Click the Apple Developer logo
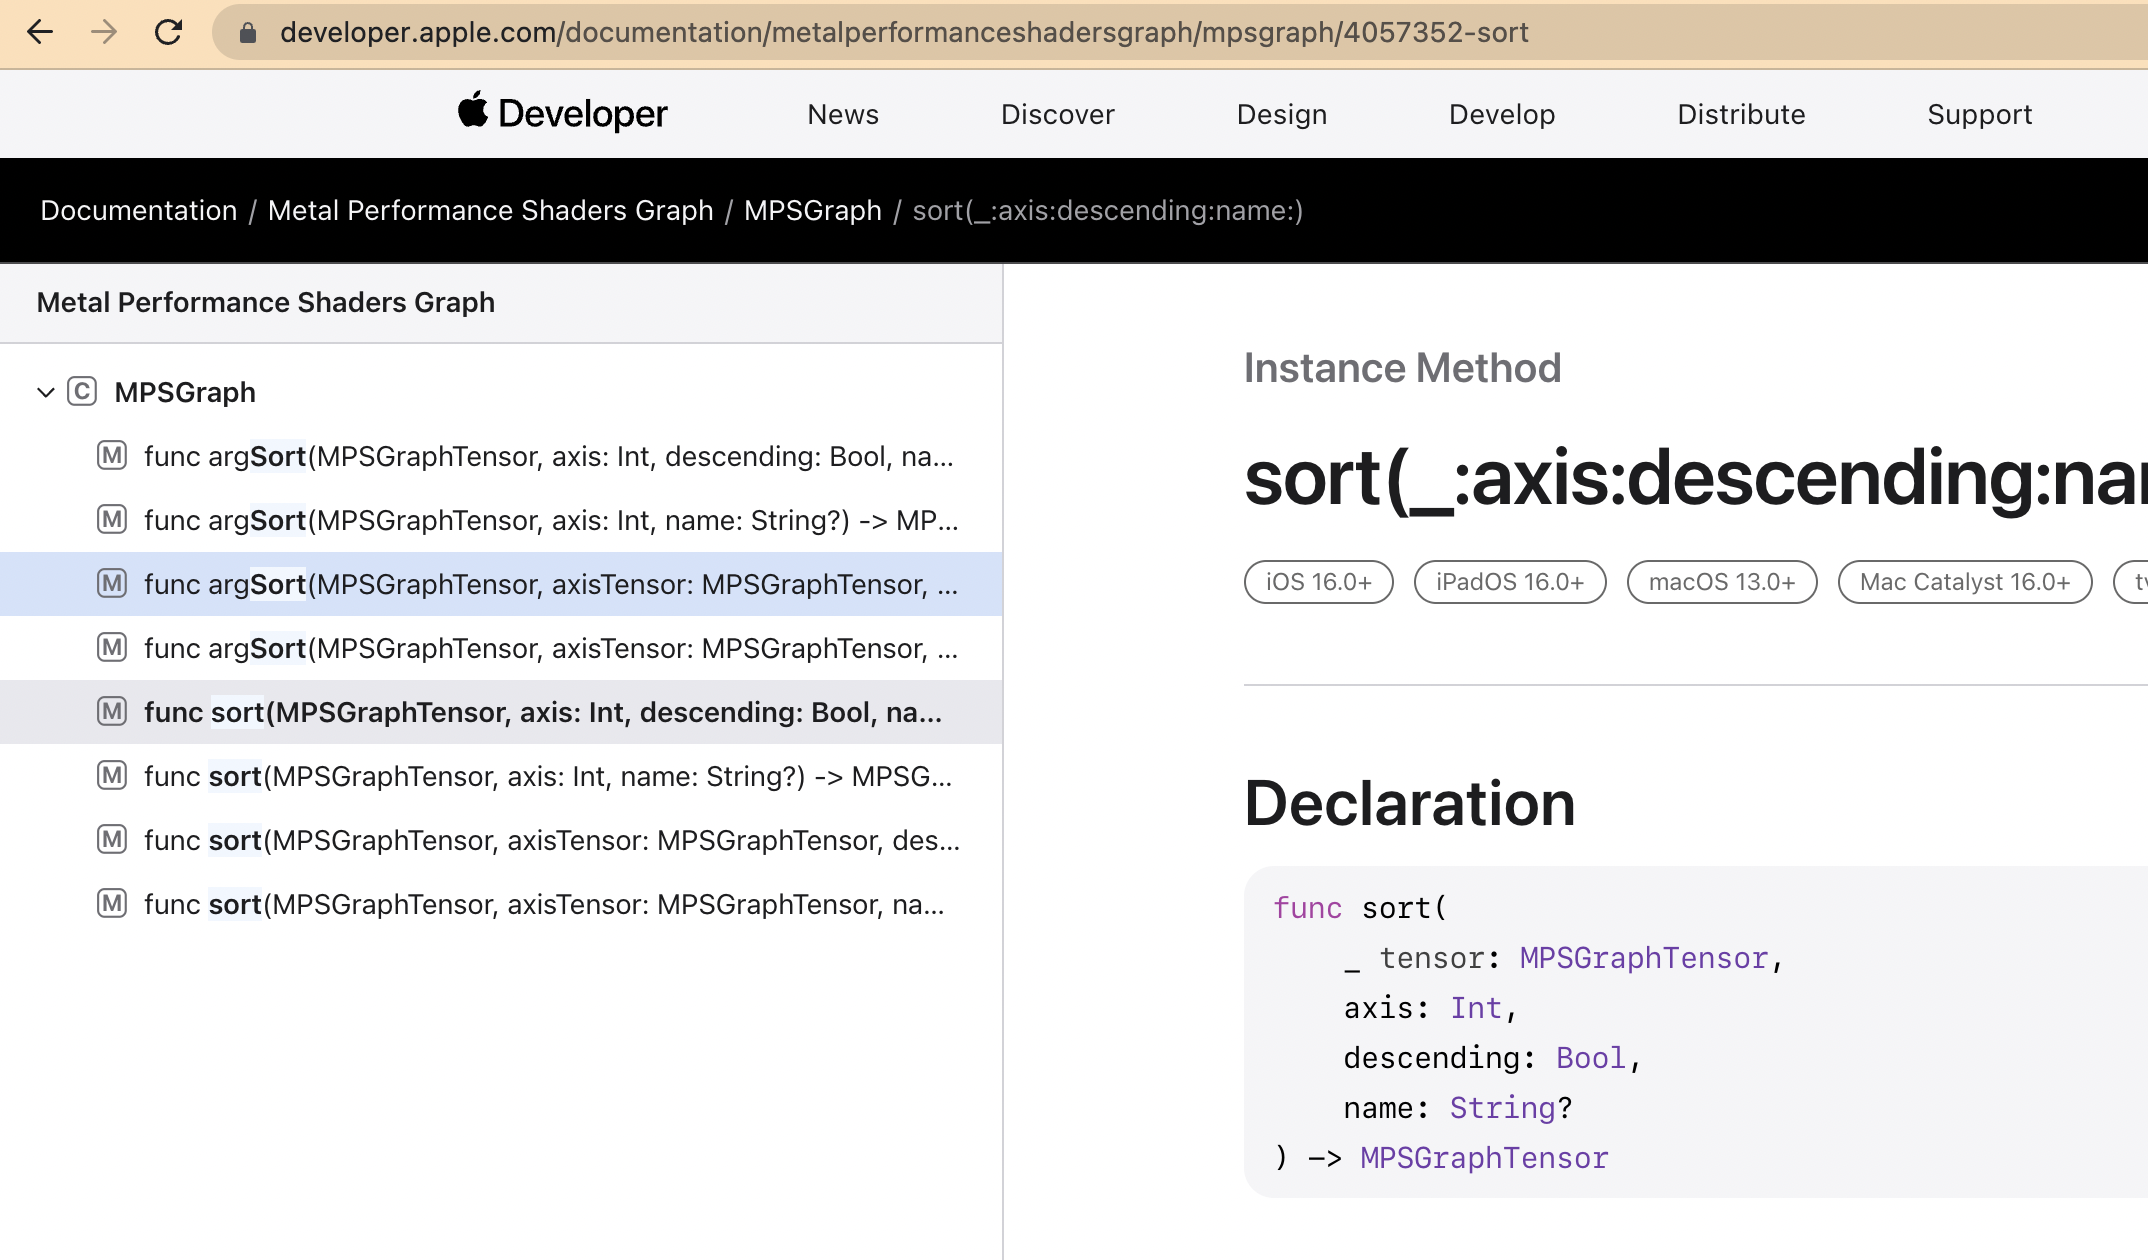 click(x=563, y=113)
